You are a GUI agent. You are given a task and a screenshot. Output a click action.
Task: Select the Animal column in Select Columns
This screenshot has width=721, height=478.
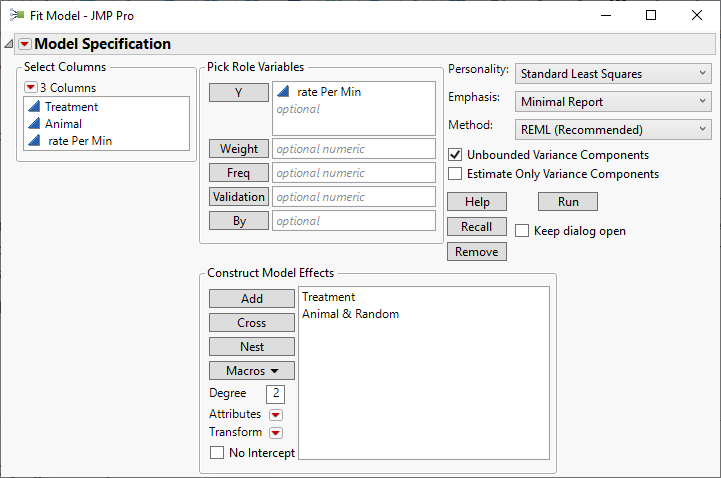pos(63,124)
